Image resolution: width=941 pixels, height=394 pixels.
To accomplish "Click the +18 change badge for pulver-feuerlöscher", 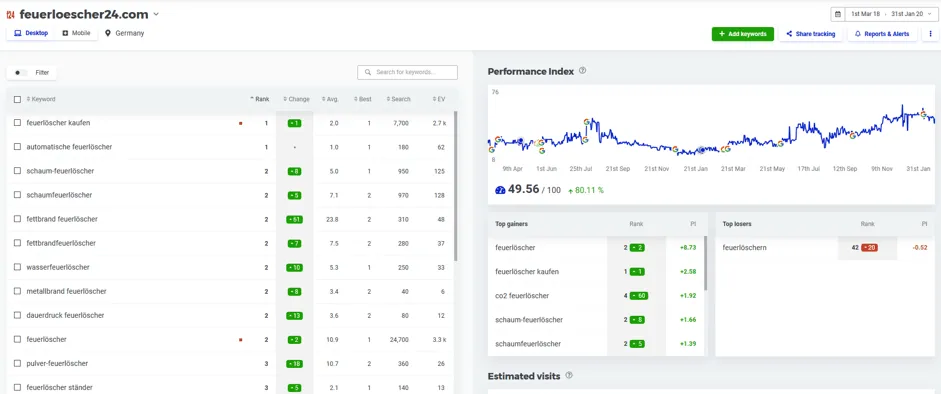I will tap(295, 363).
